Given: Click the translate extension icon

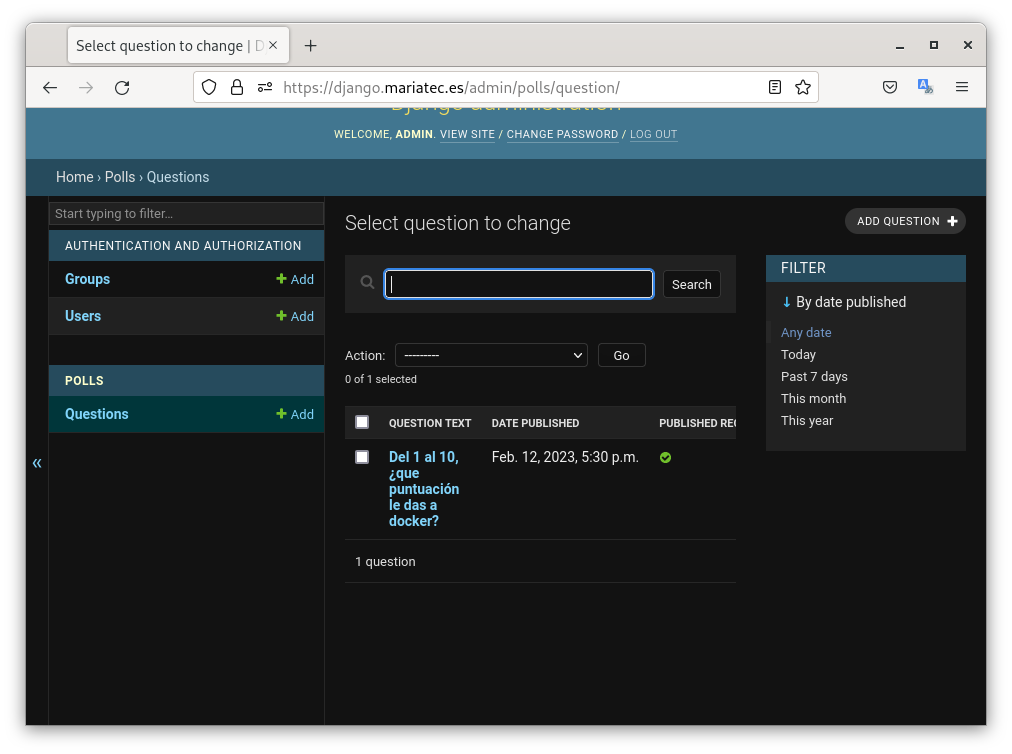Looking at the screenshot, I should pos(925,88).
